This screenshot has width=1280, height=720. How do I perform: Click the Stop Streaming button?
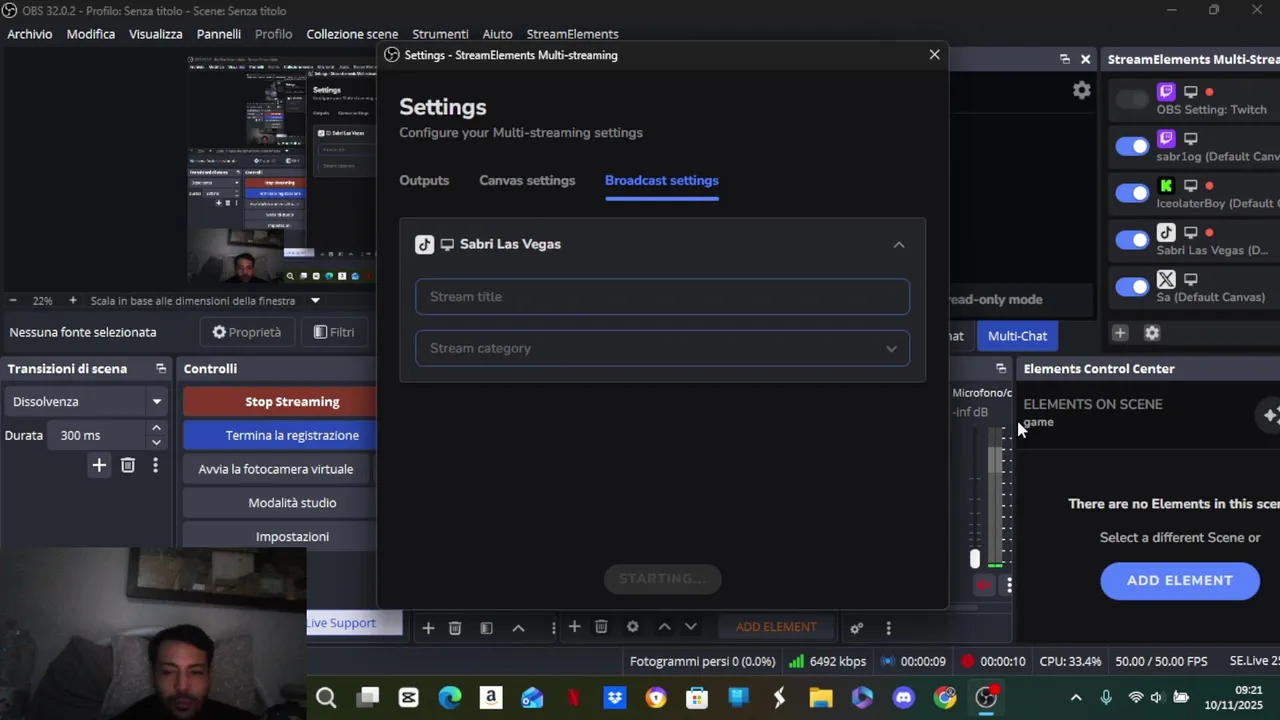pos(280,401)
